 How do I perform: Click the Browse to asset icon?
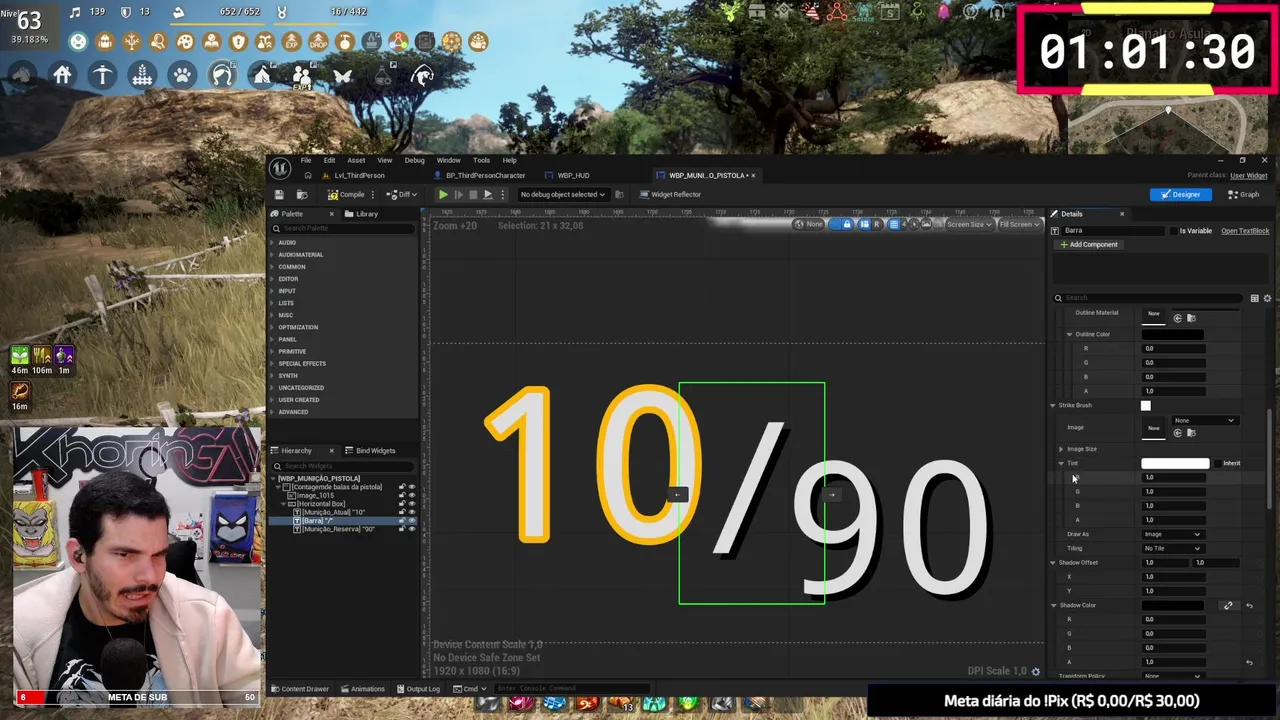(x=301, y=195)
